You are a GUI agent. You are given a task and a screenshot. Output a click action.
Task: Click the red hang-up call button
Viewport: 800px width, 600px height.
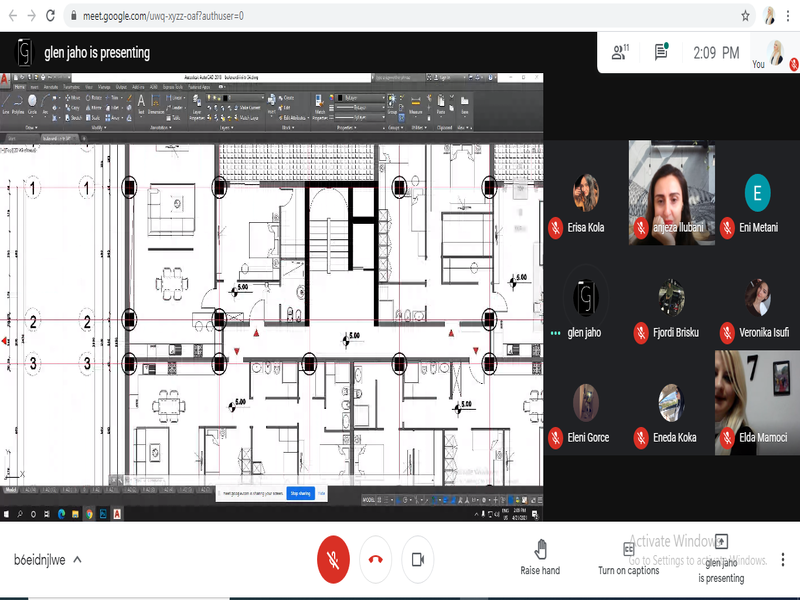point(376,559)
